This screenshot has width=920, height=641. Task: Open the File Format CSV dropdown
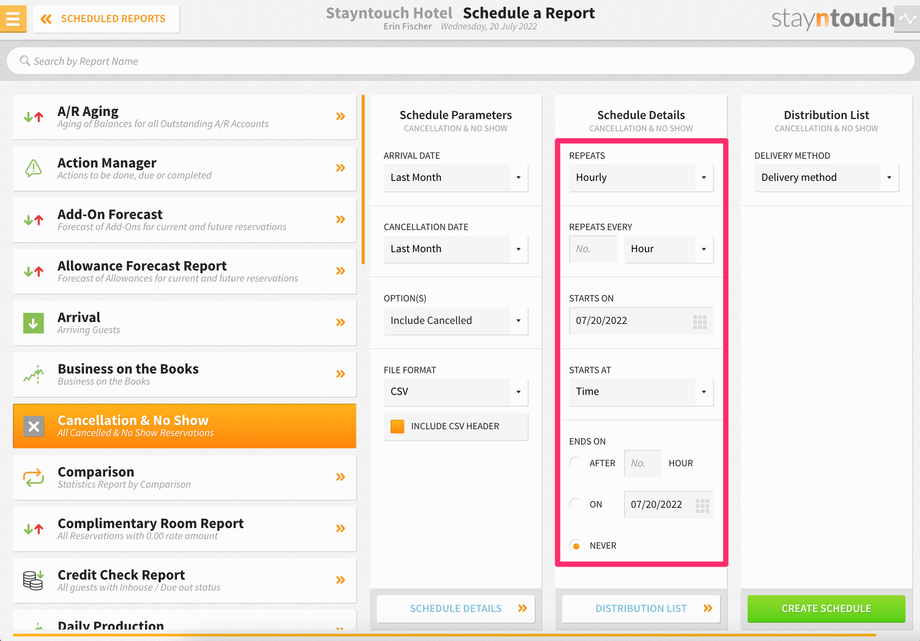pyautogui.click(x=456, y=392)
